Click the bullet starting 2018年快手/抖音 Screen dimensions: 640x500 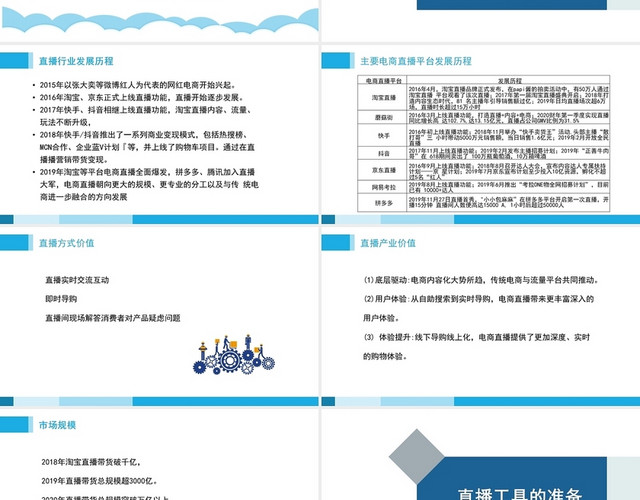[x=147, y=147]
